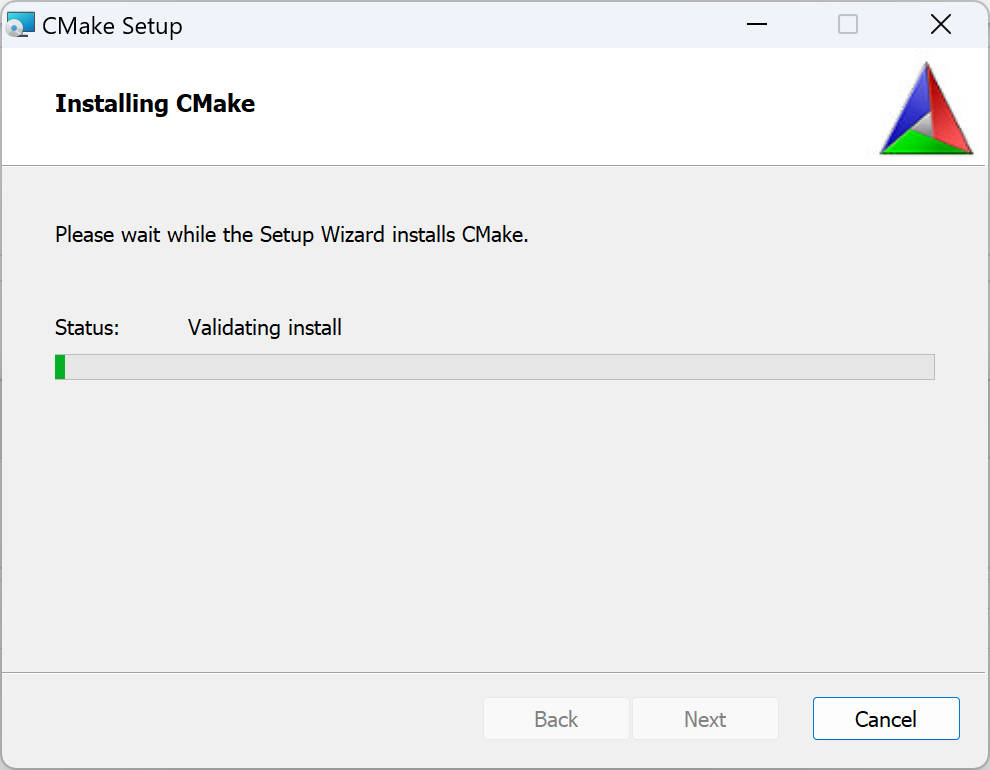Click the "CMake Setup" window title text
Screen dimensions: 990x770
tap(112, 25)
